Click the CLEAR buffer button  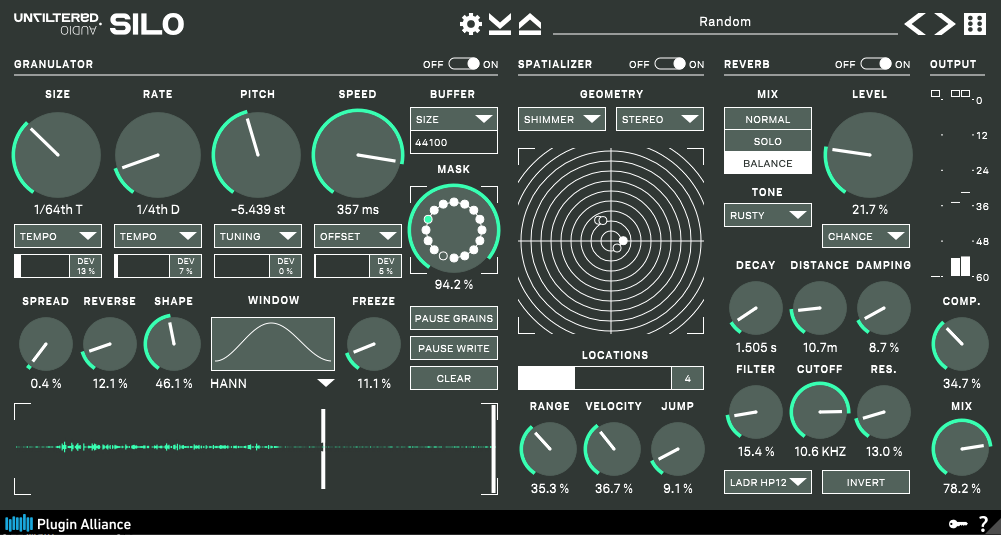[x=454, y=378]
